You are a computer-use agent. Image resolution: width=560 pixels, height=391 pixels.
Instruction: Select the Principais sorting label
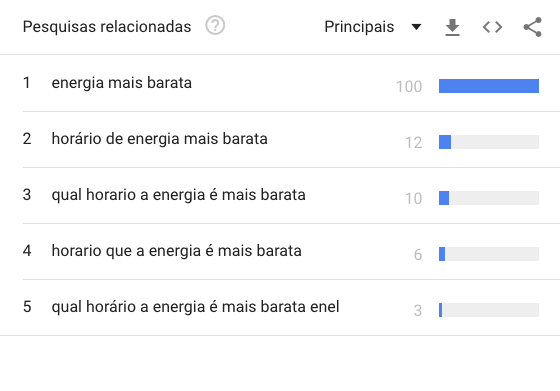point(359,27)
